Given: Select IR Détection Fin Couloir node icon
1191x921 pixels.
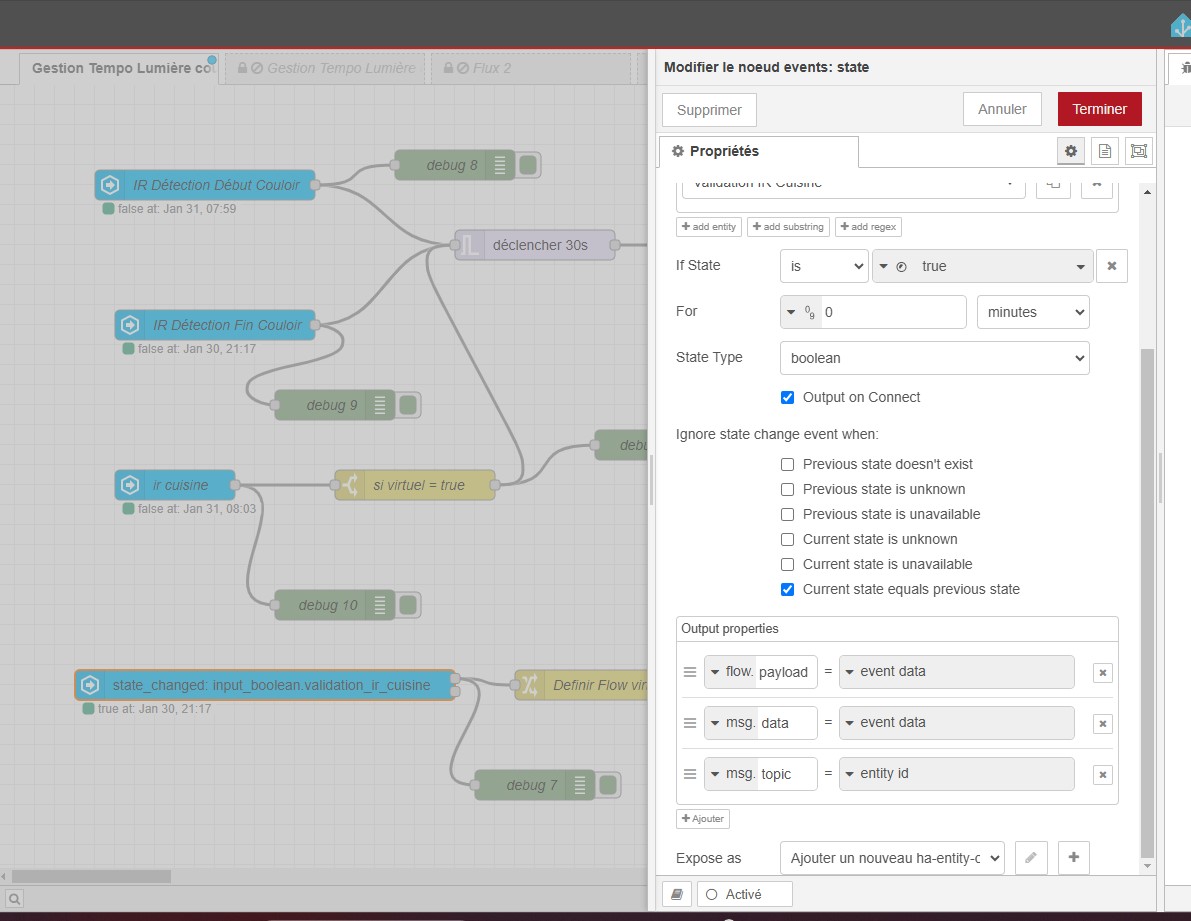Looking at the screenshot, I should (x=130, y=325).
